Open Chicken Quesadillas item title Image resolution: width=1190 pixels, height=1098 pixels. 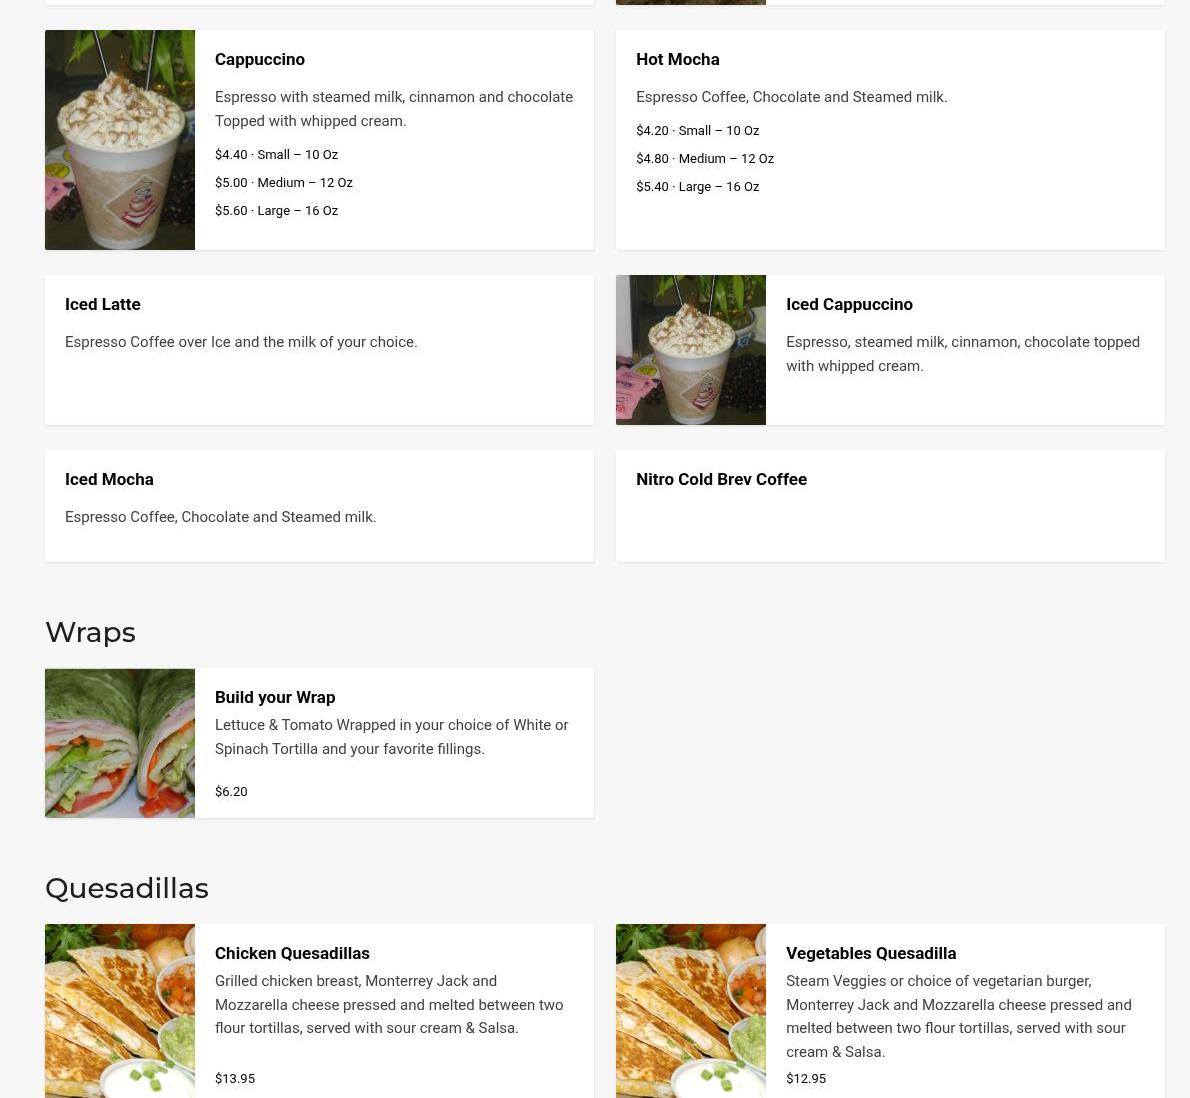click(x=292, y=953)
